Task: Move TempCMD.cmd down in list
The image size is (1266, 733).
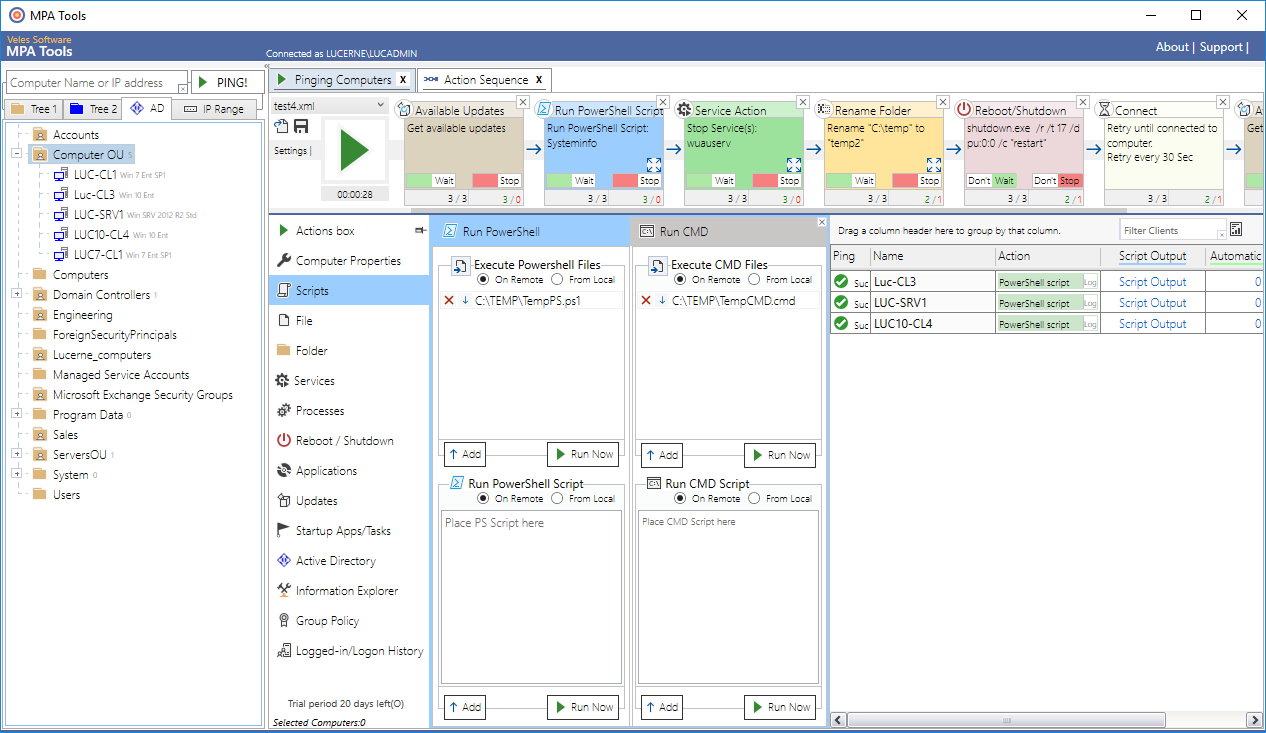Action: [x=662, y=300]
